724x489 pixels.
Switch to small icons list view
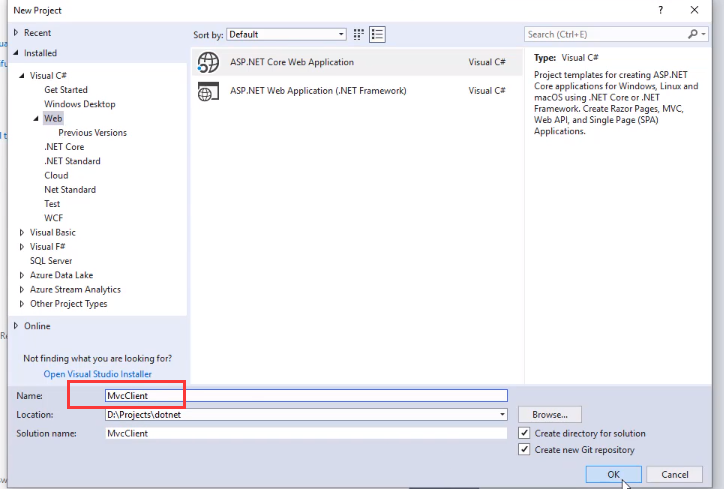[377, 35]
